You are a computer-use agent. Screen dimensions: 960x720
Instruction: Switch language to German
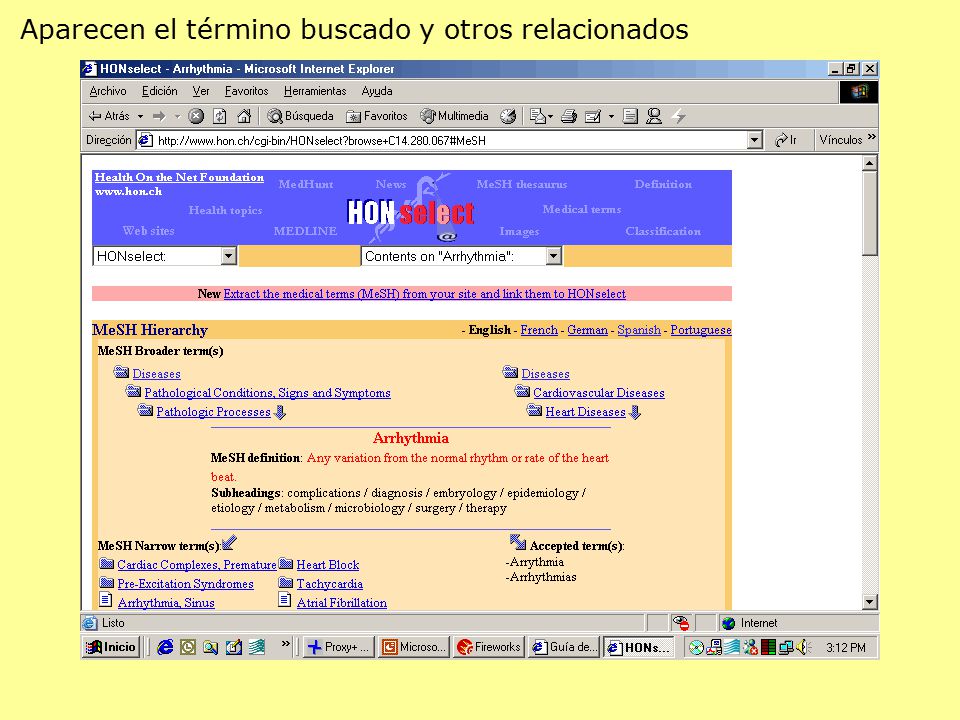(587, 330)
